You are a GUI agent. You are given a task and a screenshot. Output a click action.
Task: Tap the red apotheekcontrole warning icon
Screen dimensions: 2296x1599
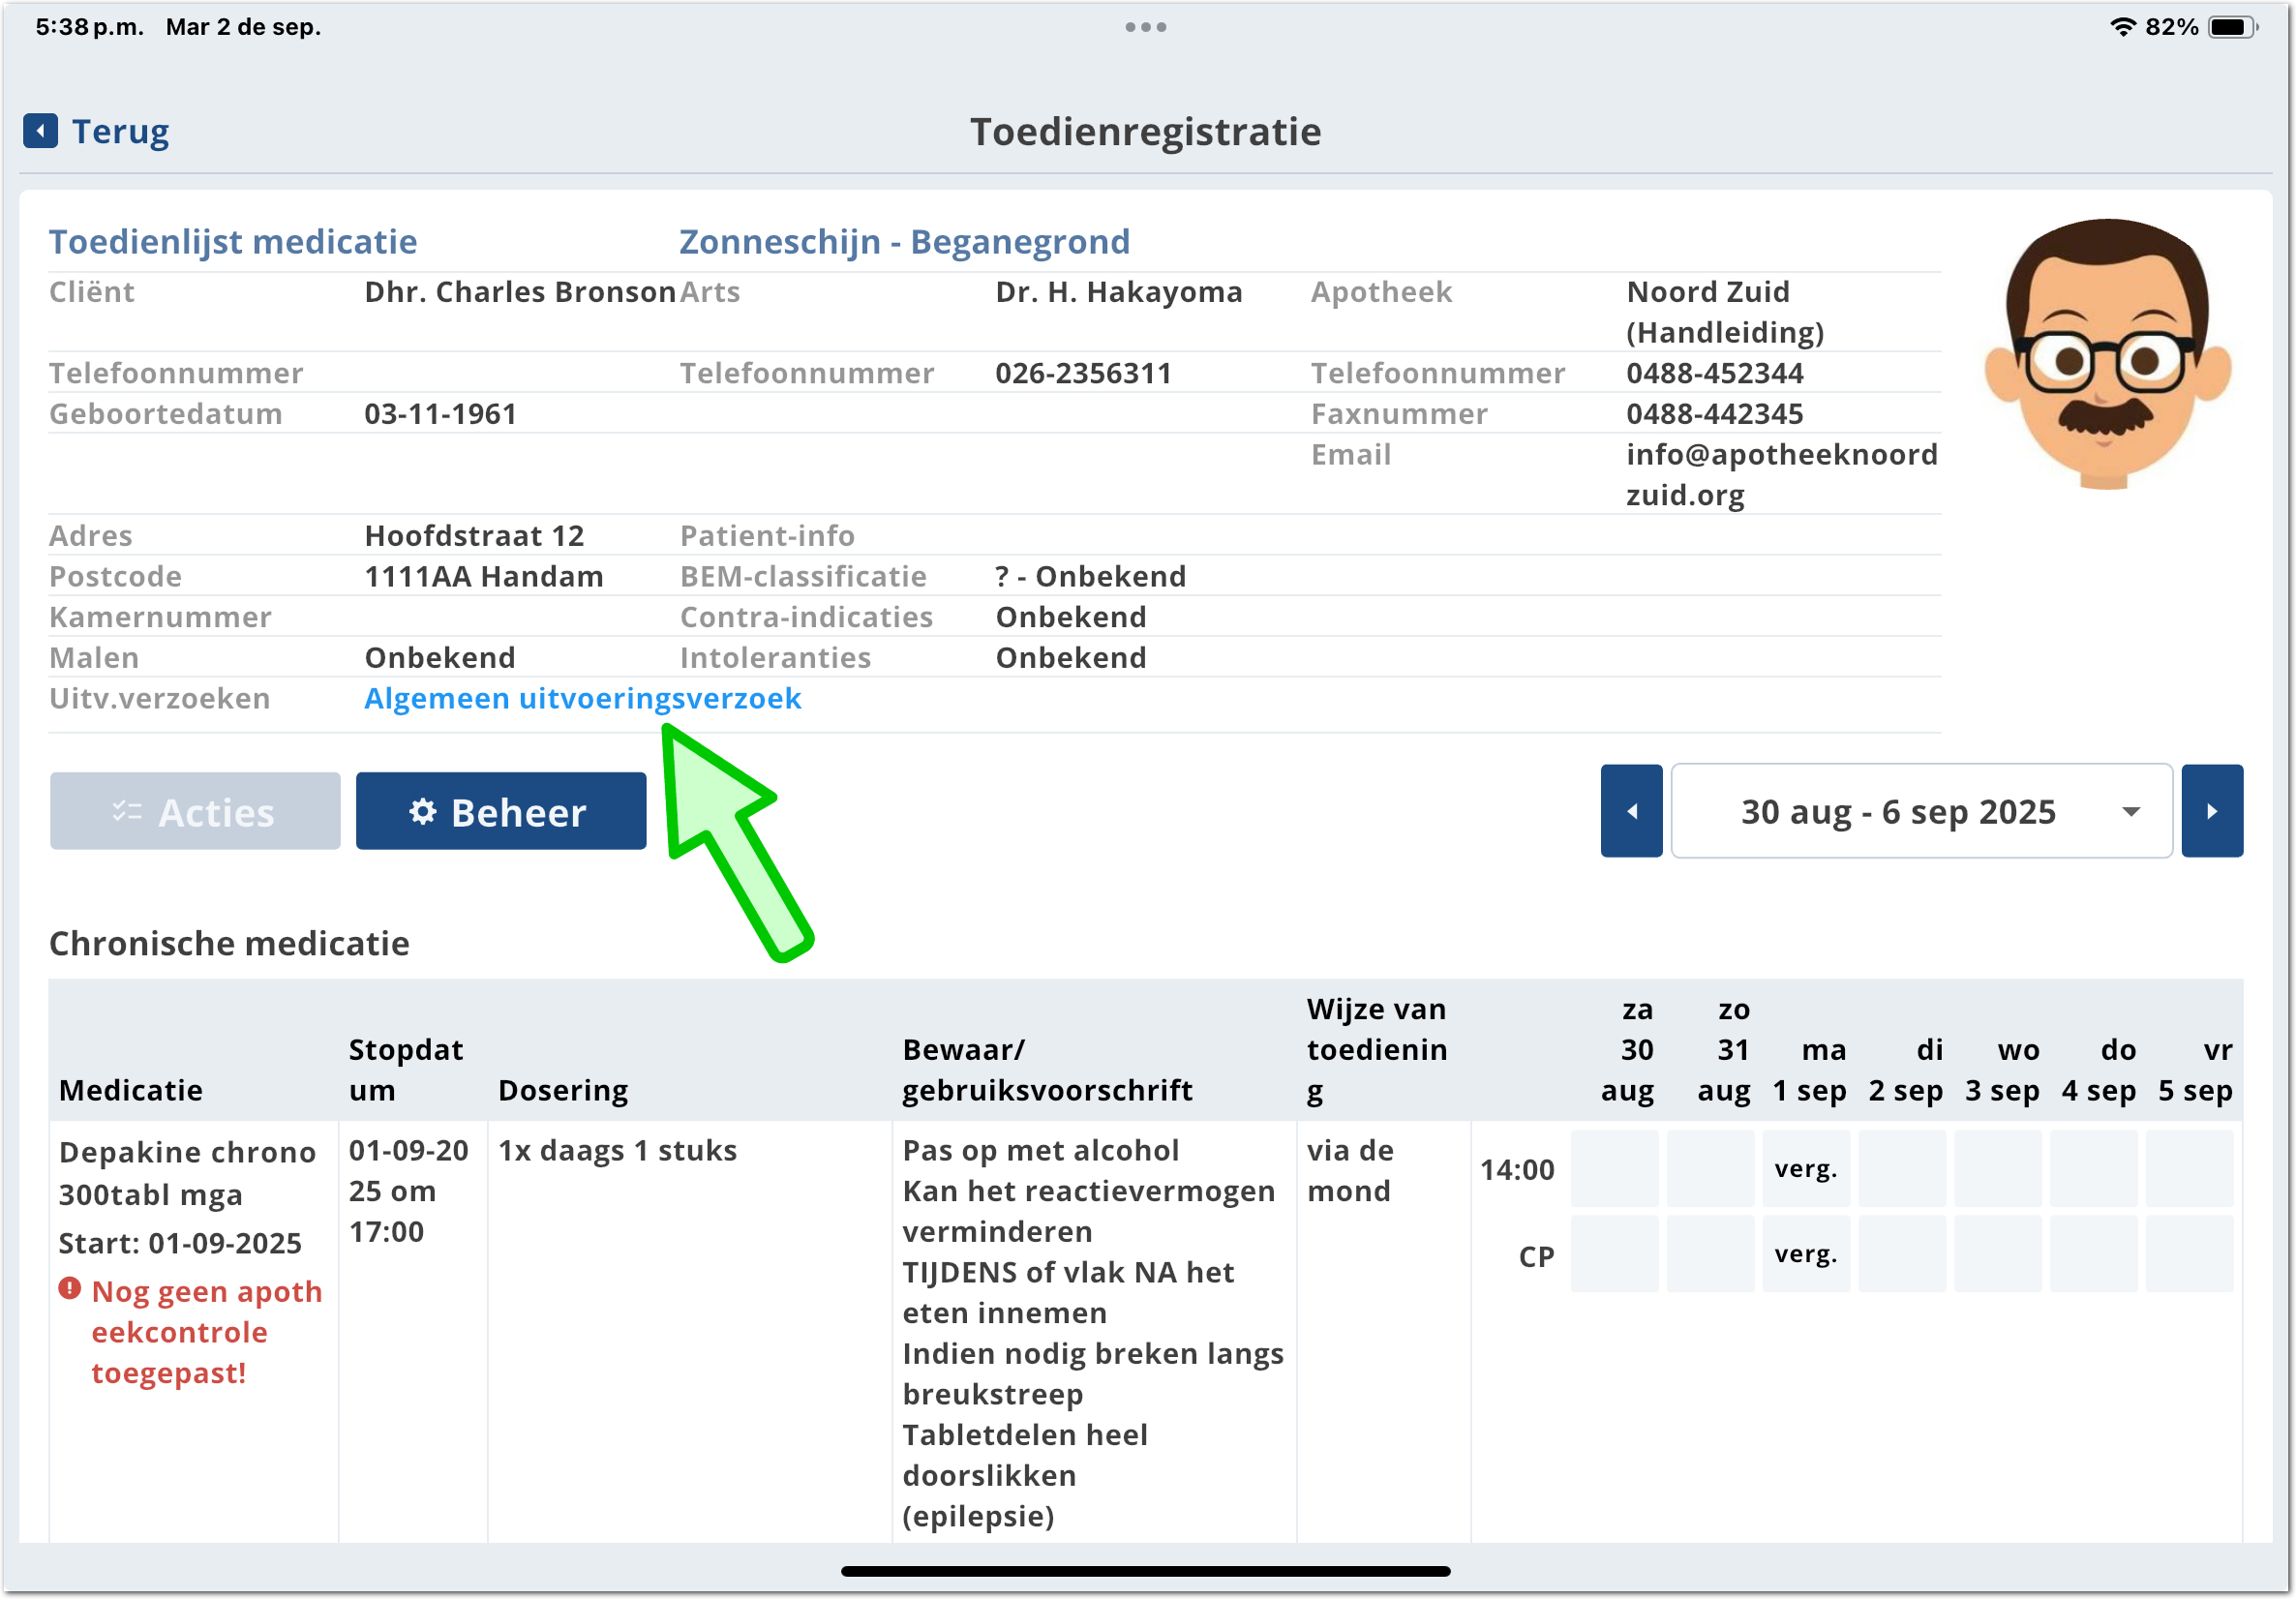tap(69, 1289)
